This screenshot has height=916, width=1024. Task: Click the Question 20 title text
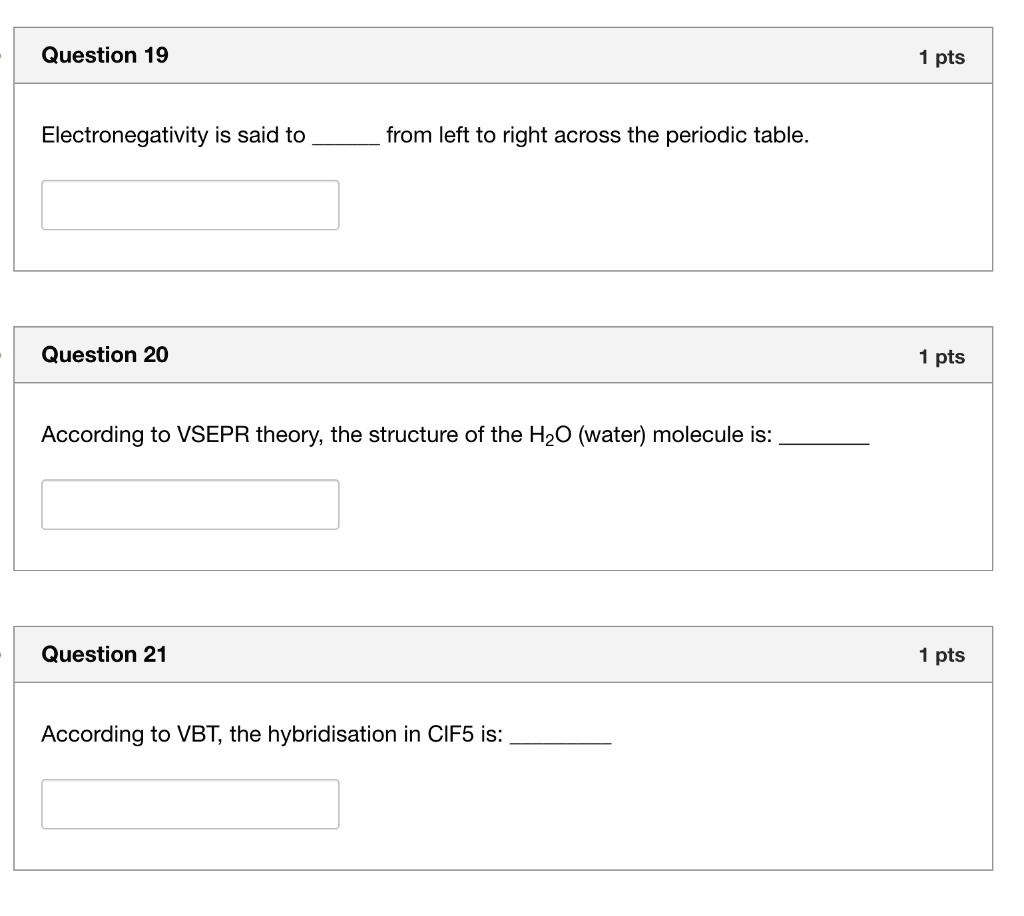point(104,355)
